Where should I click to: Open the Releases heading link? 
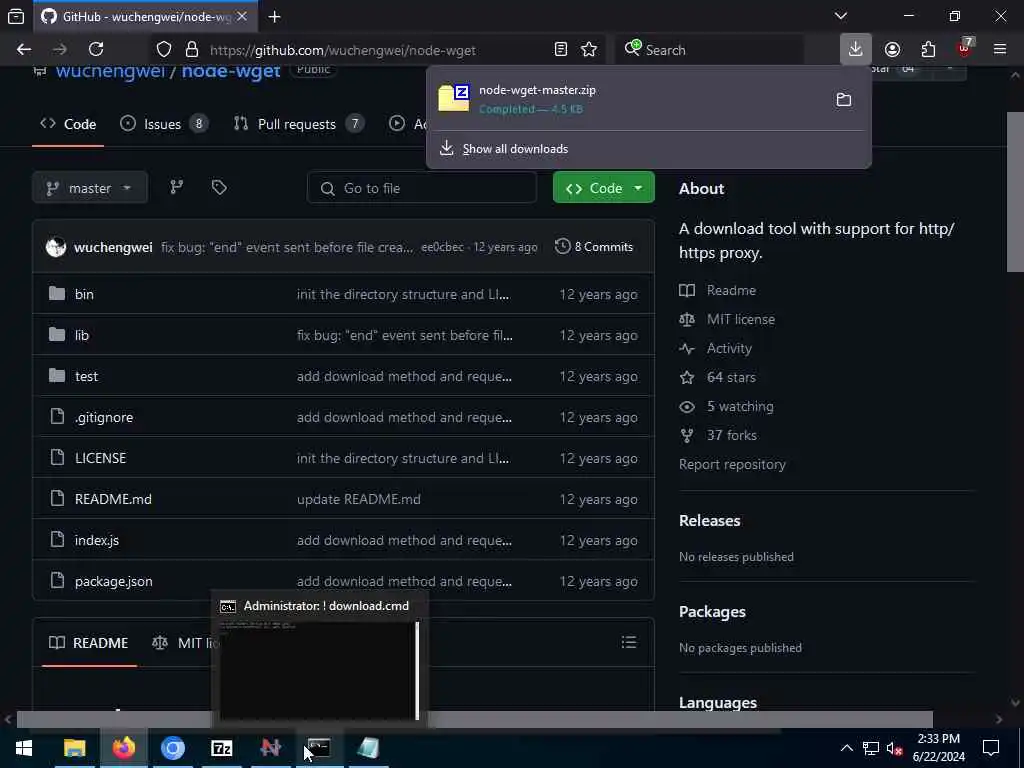tap(709, 521)
